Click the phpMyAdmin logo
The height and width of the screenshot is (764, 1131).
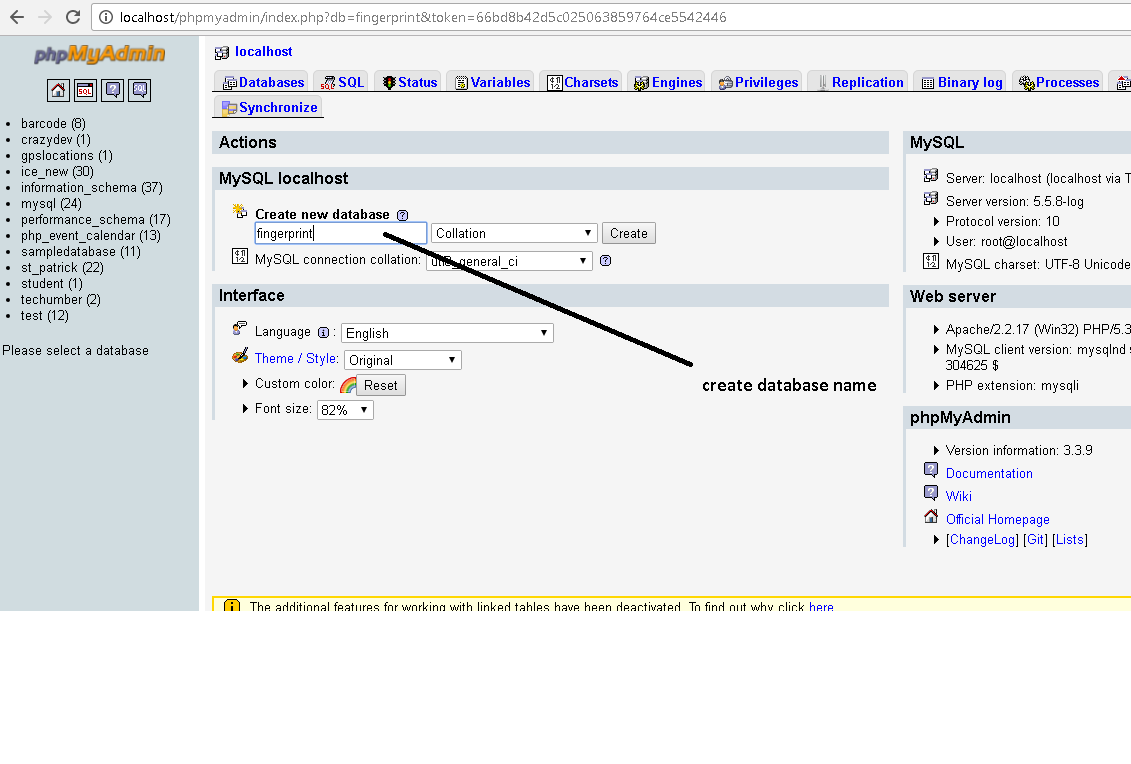[x=100, y=54]
